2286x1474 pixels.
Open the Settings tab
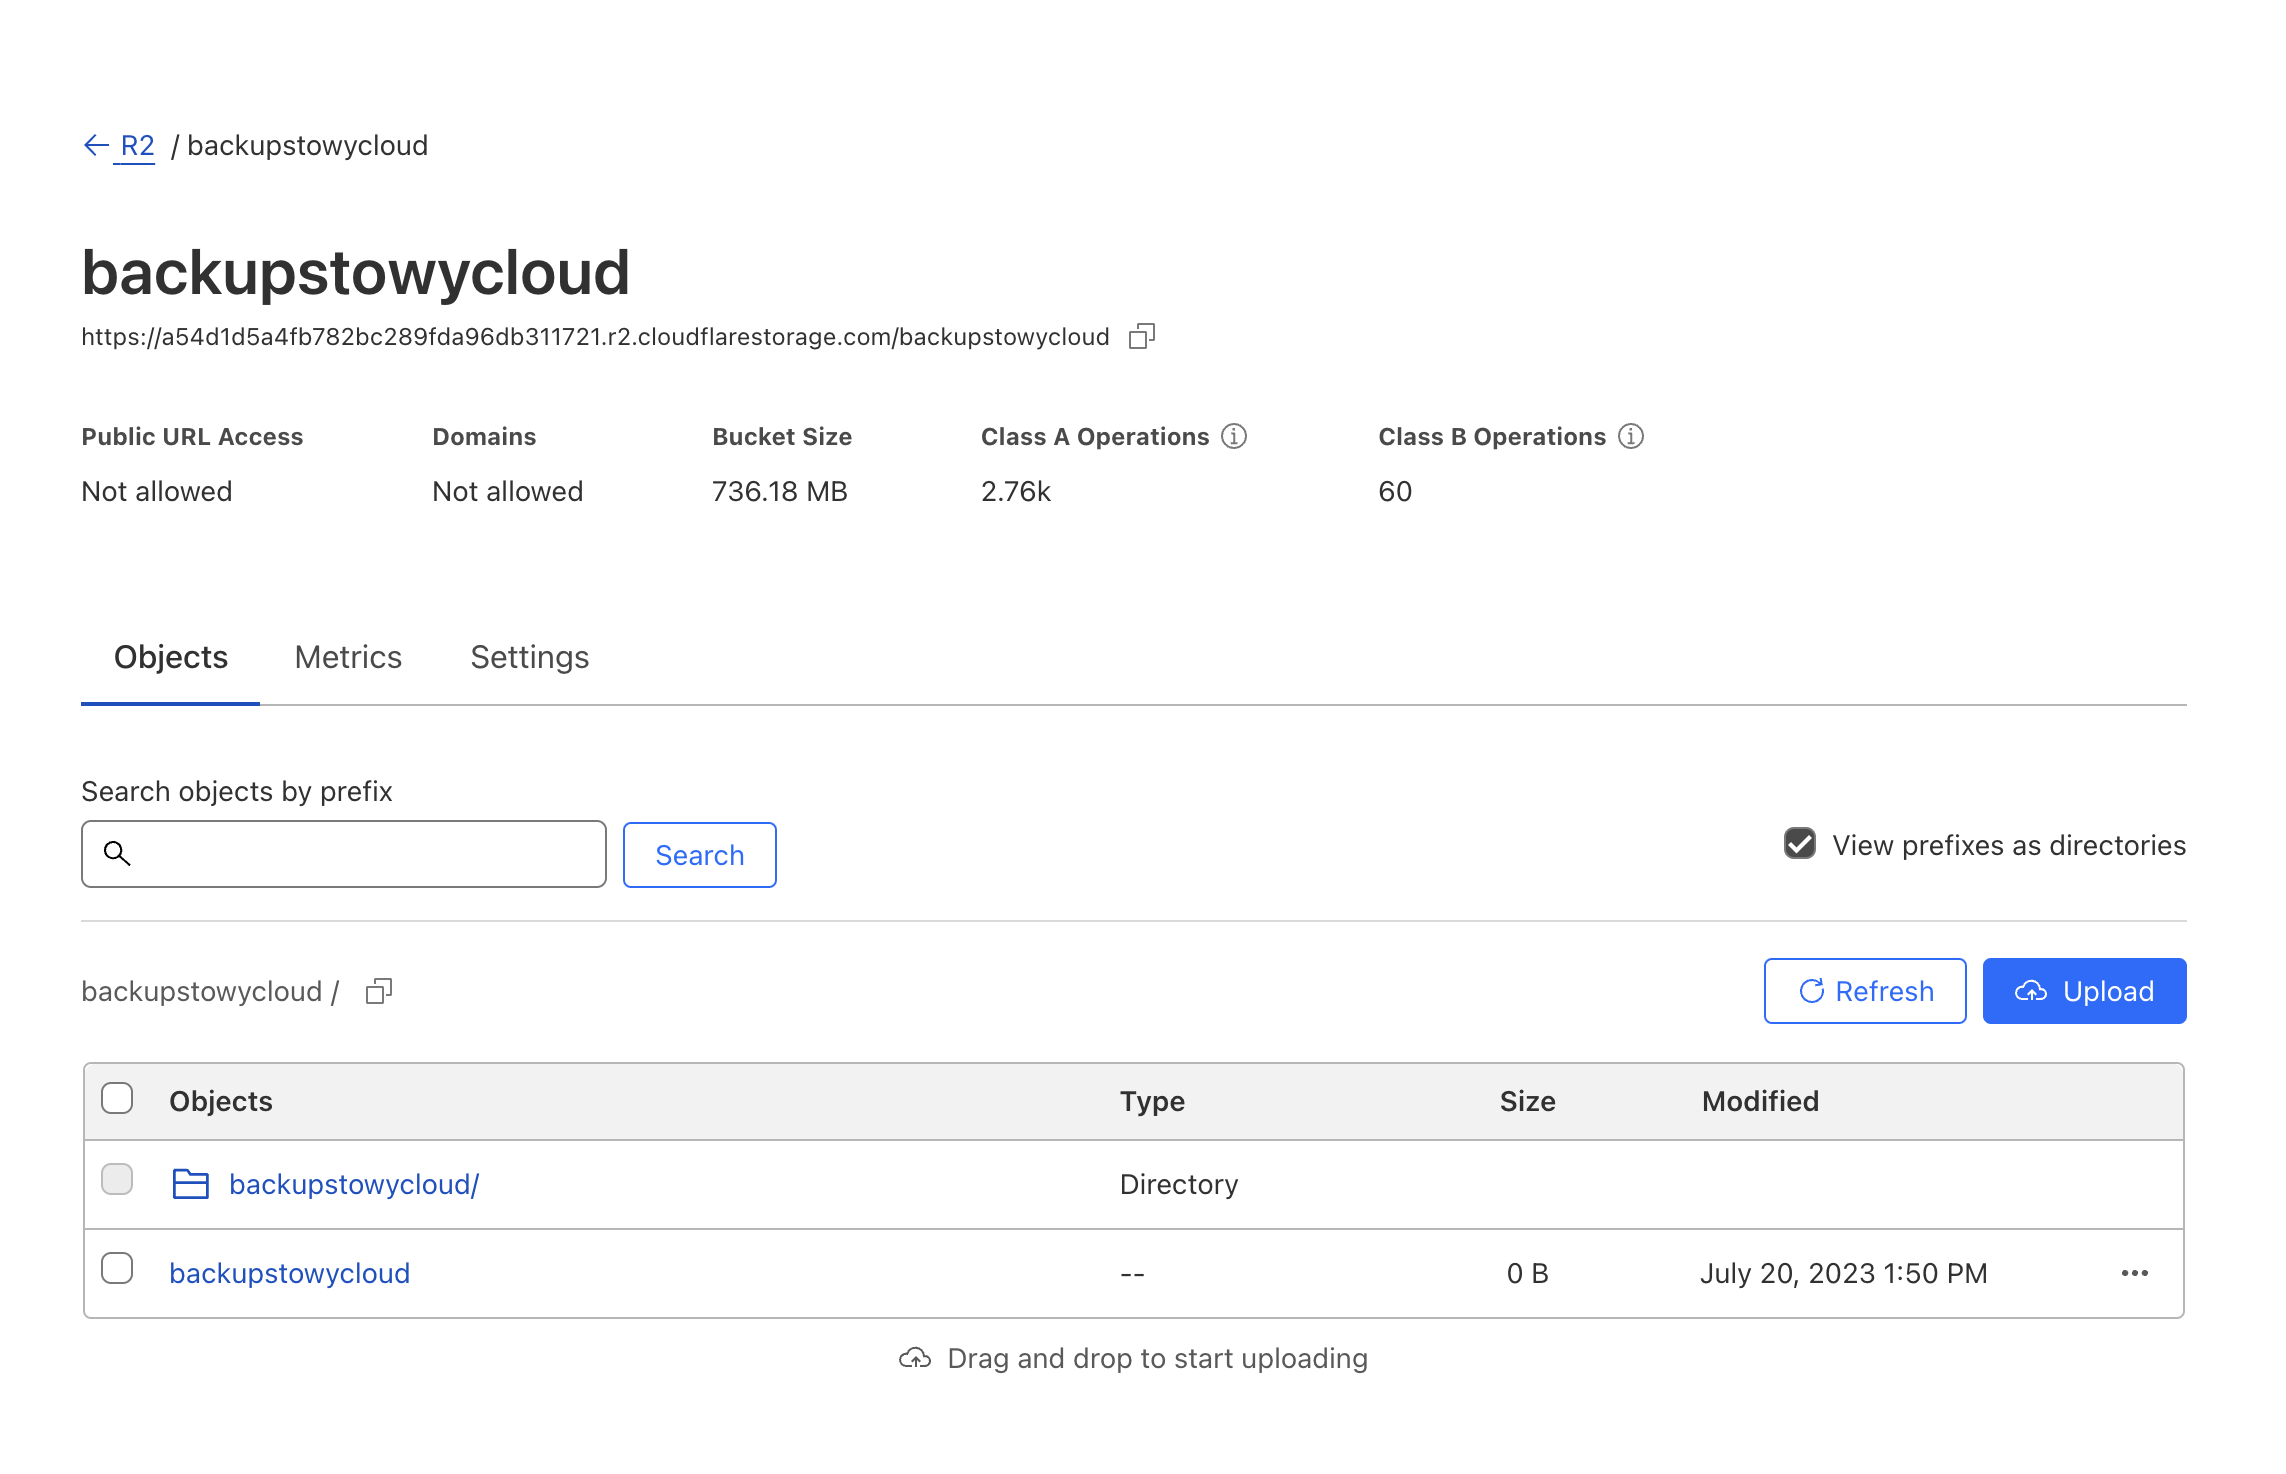(530, 658)
